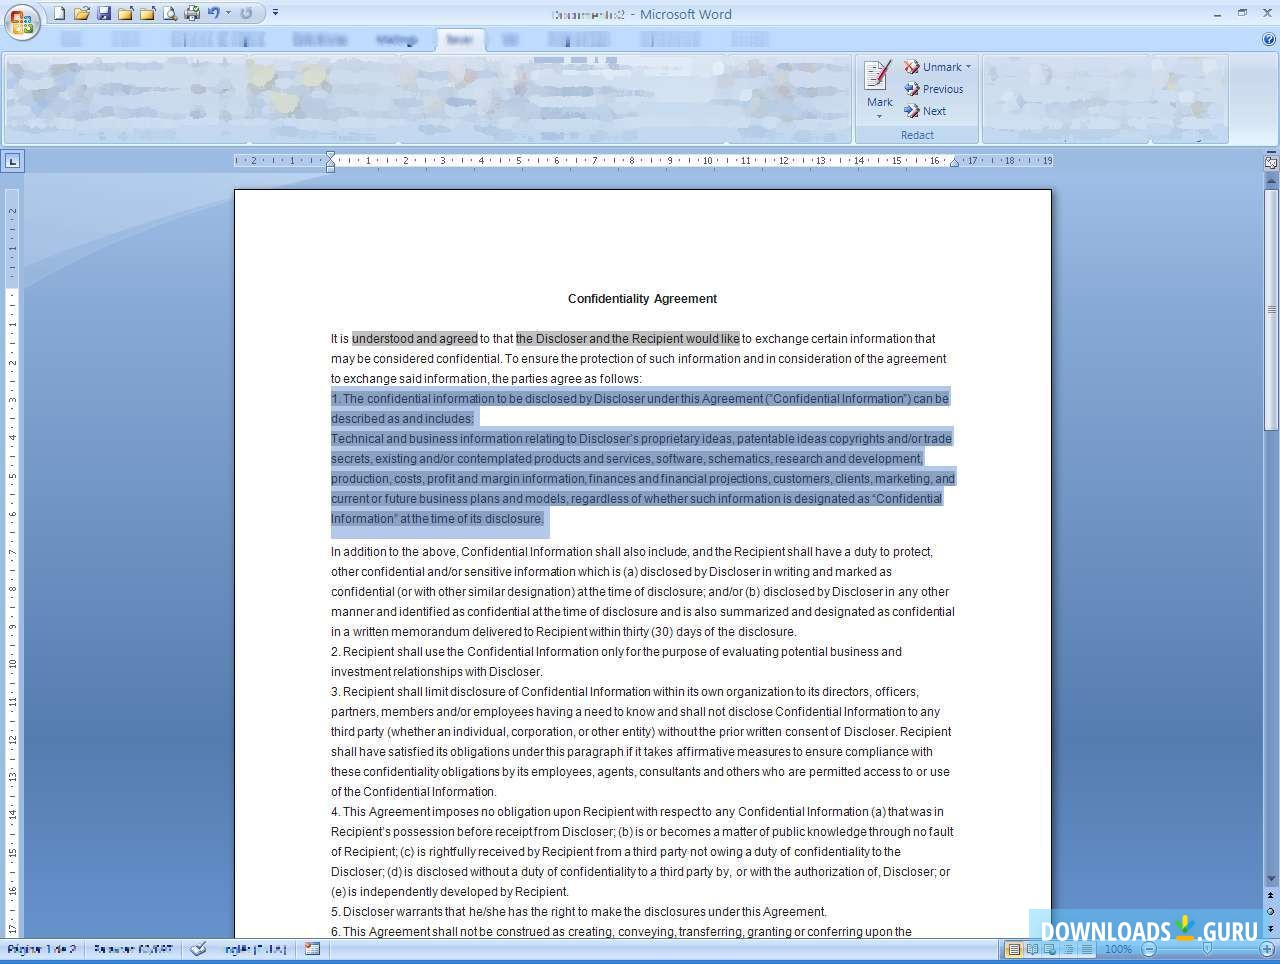
Task: Click the Save floppy disk icon
Action: click(103, 13)
